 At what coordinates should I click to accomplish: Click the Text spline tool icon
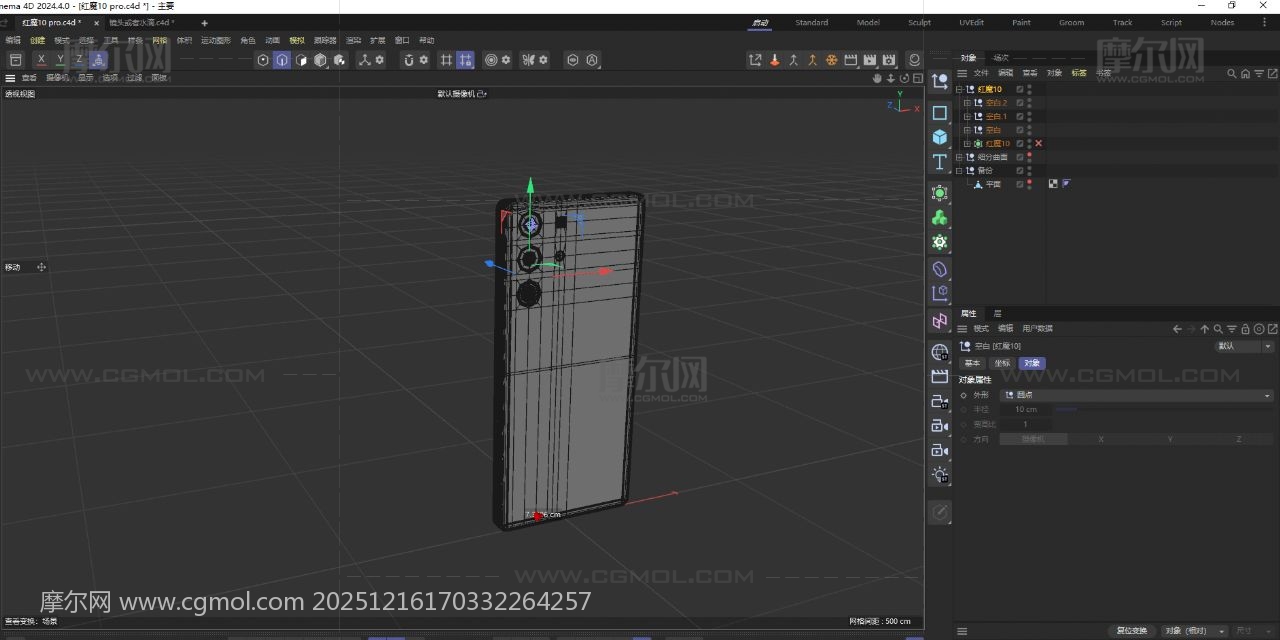point(940,162)
